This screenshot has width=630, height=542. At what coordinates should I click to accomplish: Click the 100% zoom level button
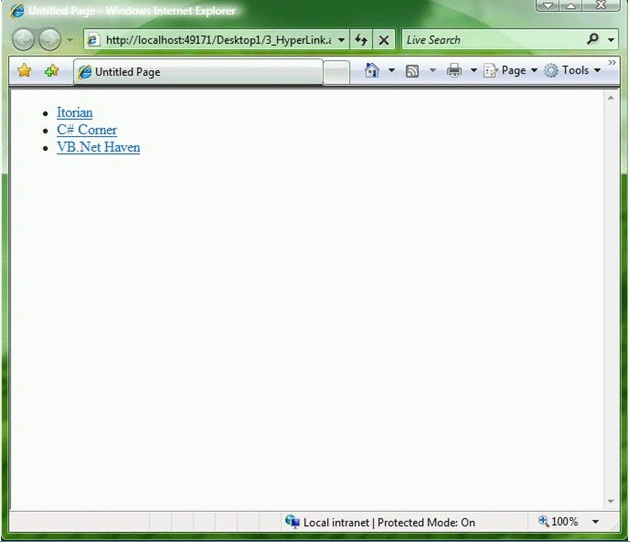pos(558,522)
